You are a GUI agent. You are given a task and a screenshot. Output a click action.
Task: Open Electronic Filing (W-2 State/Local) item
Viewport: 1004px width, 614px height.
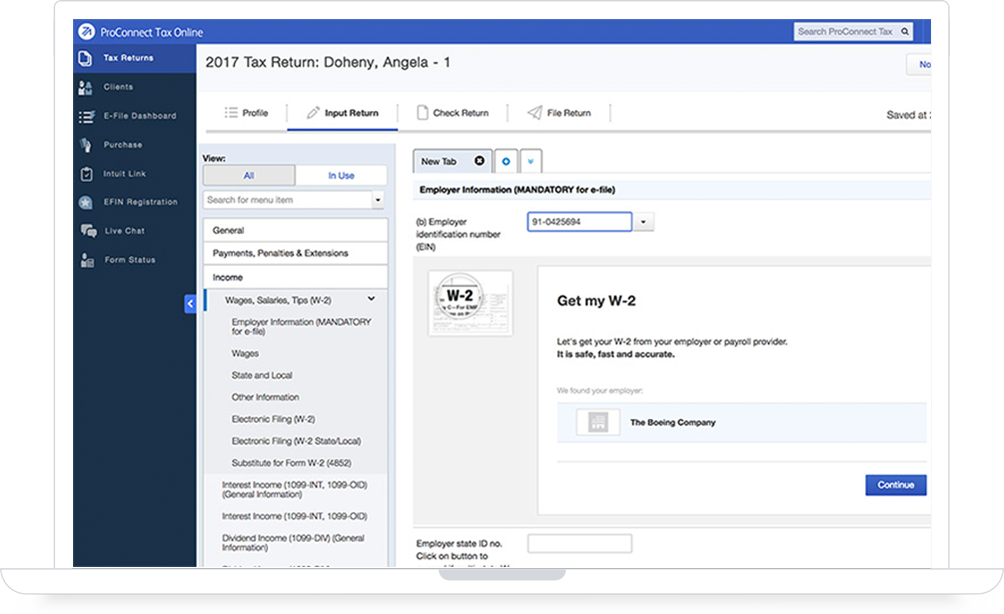point(296,441)
